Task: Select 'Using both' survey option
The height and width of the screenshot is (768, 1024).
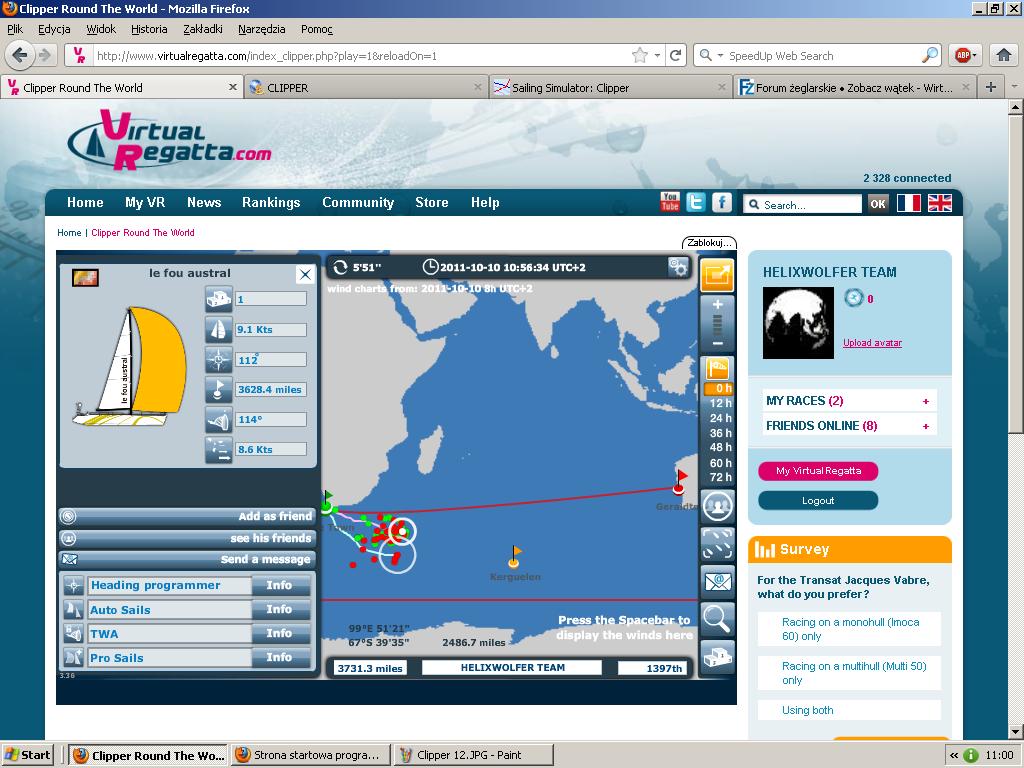Action: [x=808, y=710]
